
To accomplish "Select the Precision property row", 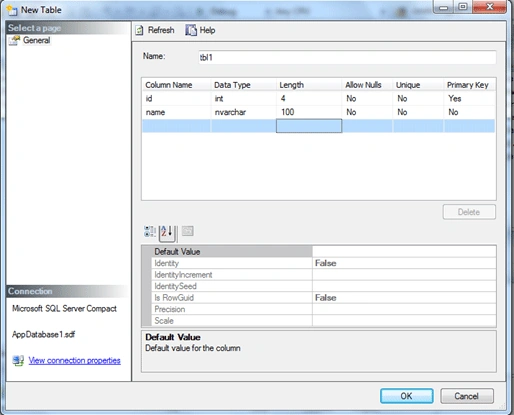I will click(232, 309).
